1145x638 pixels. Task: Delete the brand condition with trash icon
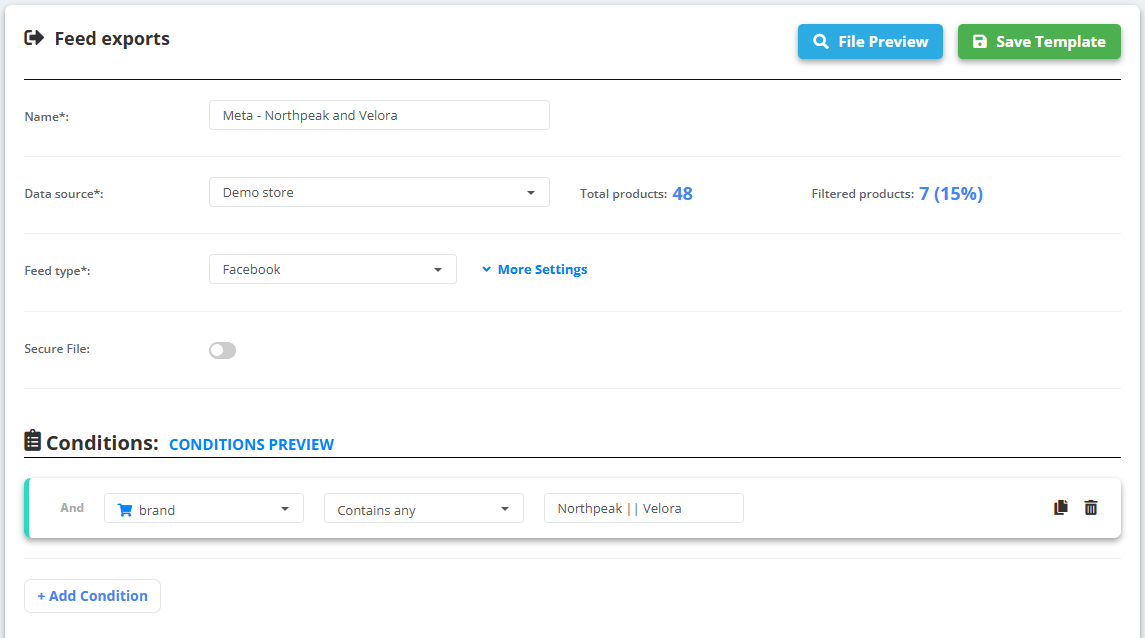[x=1091, y=507]
